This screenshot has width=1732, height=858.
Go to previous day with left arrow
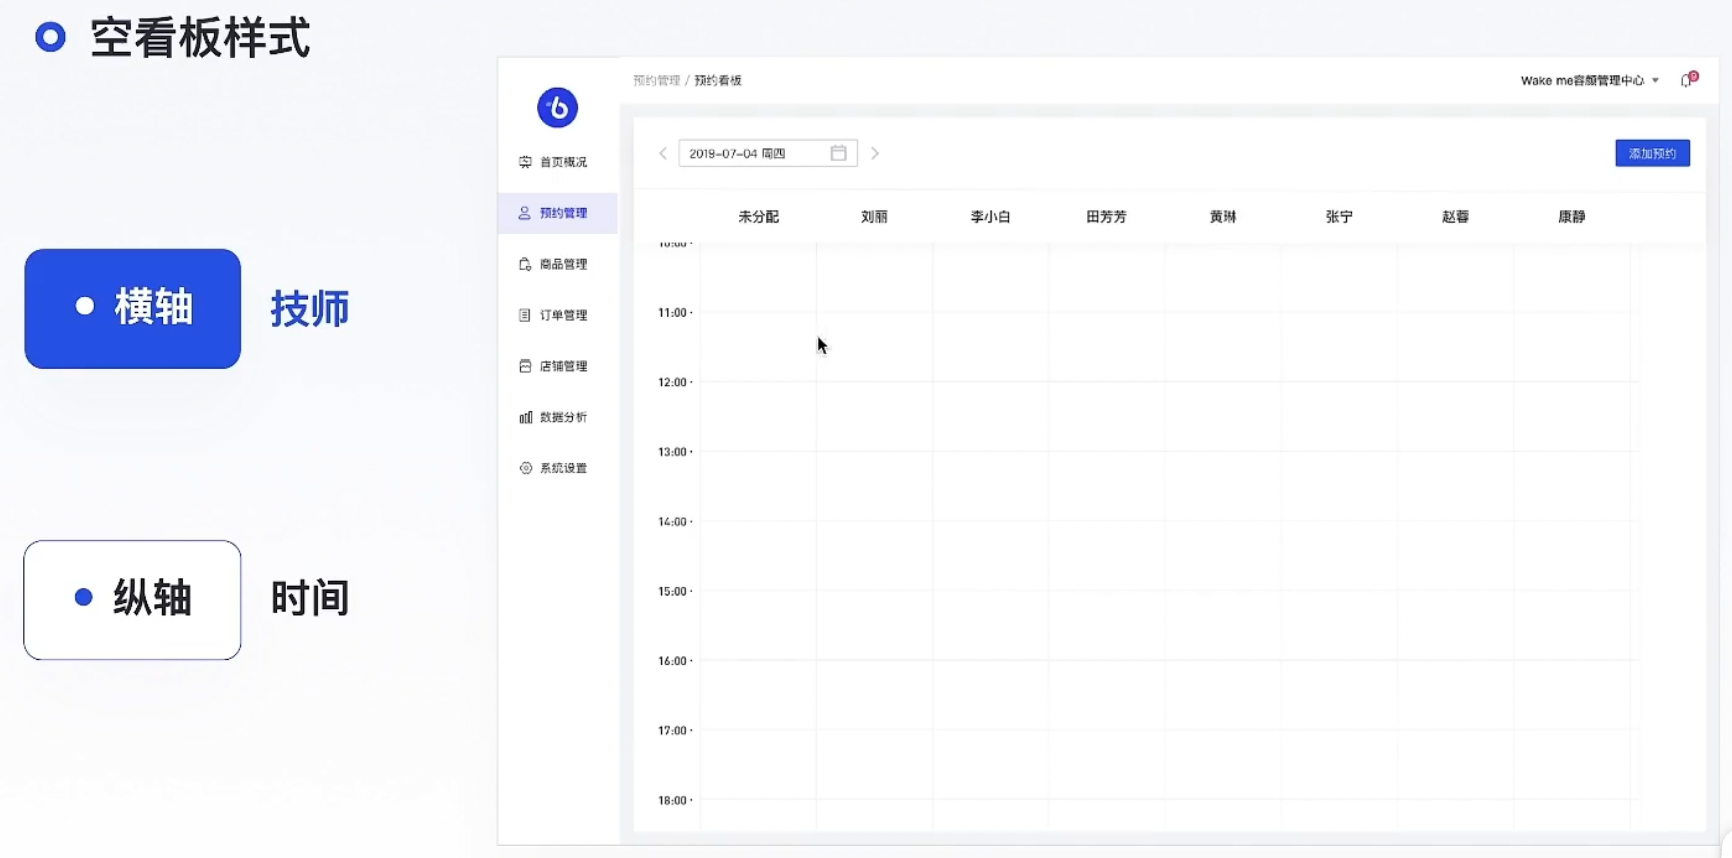663,153
